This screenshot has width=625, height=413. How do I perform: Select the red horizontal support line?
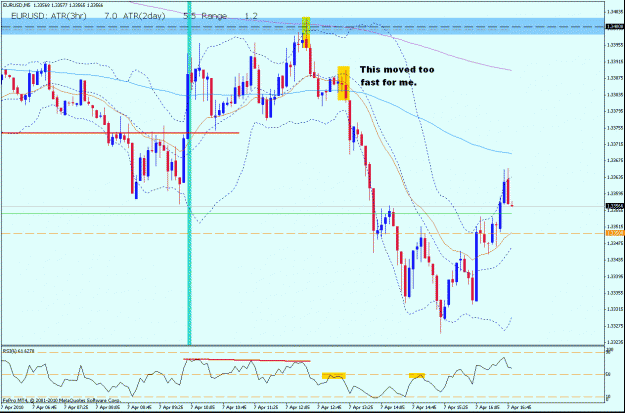[x=120, y=133]
